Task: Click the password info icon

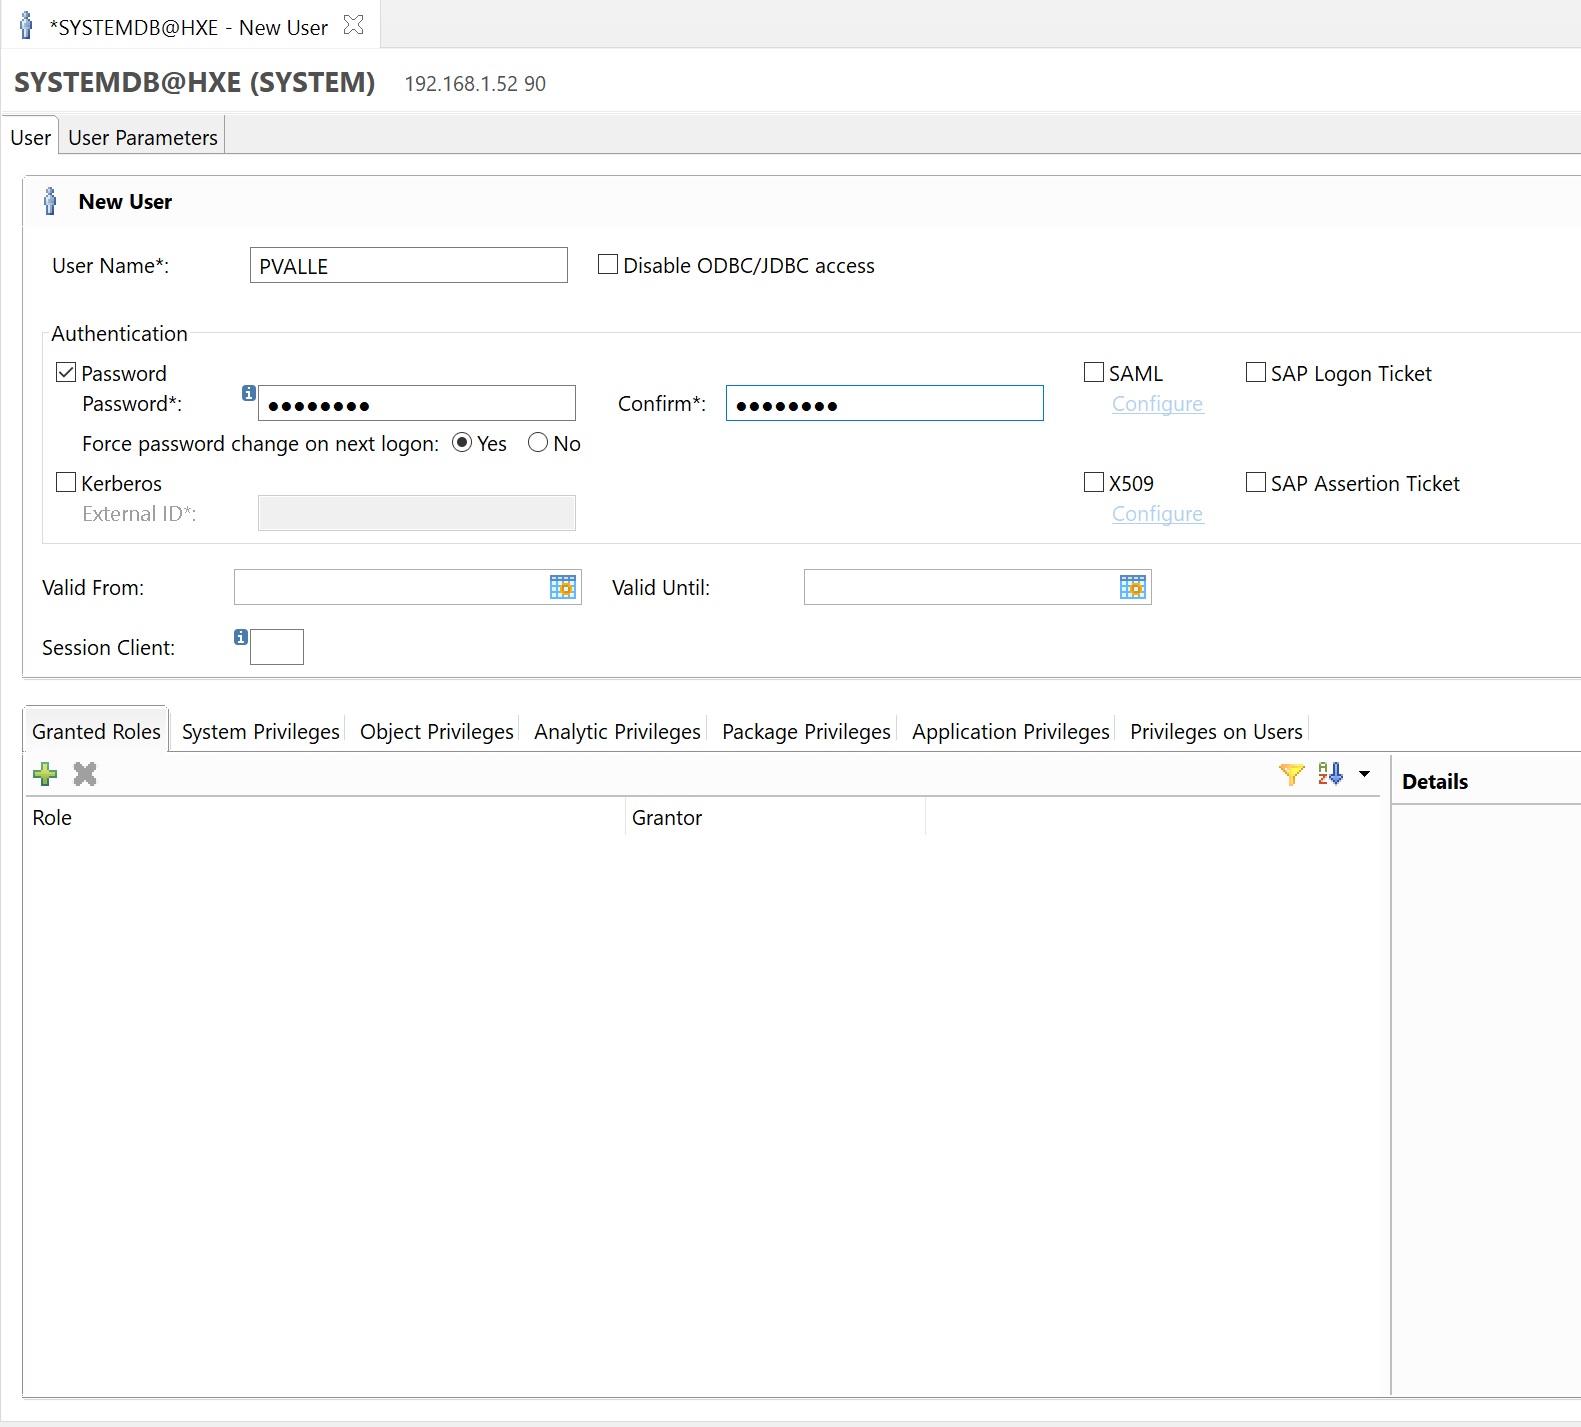Action: pos(249,393)
